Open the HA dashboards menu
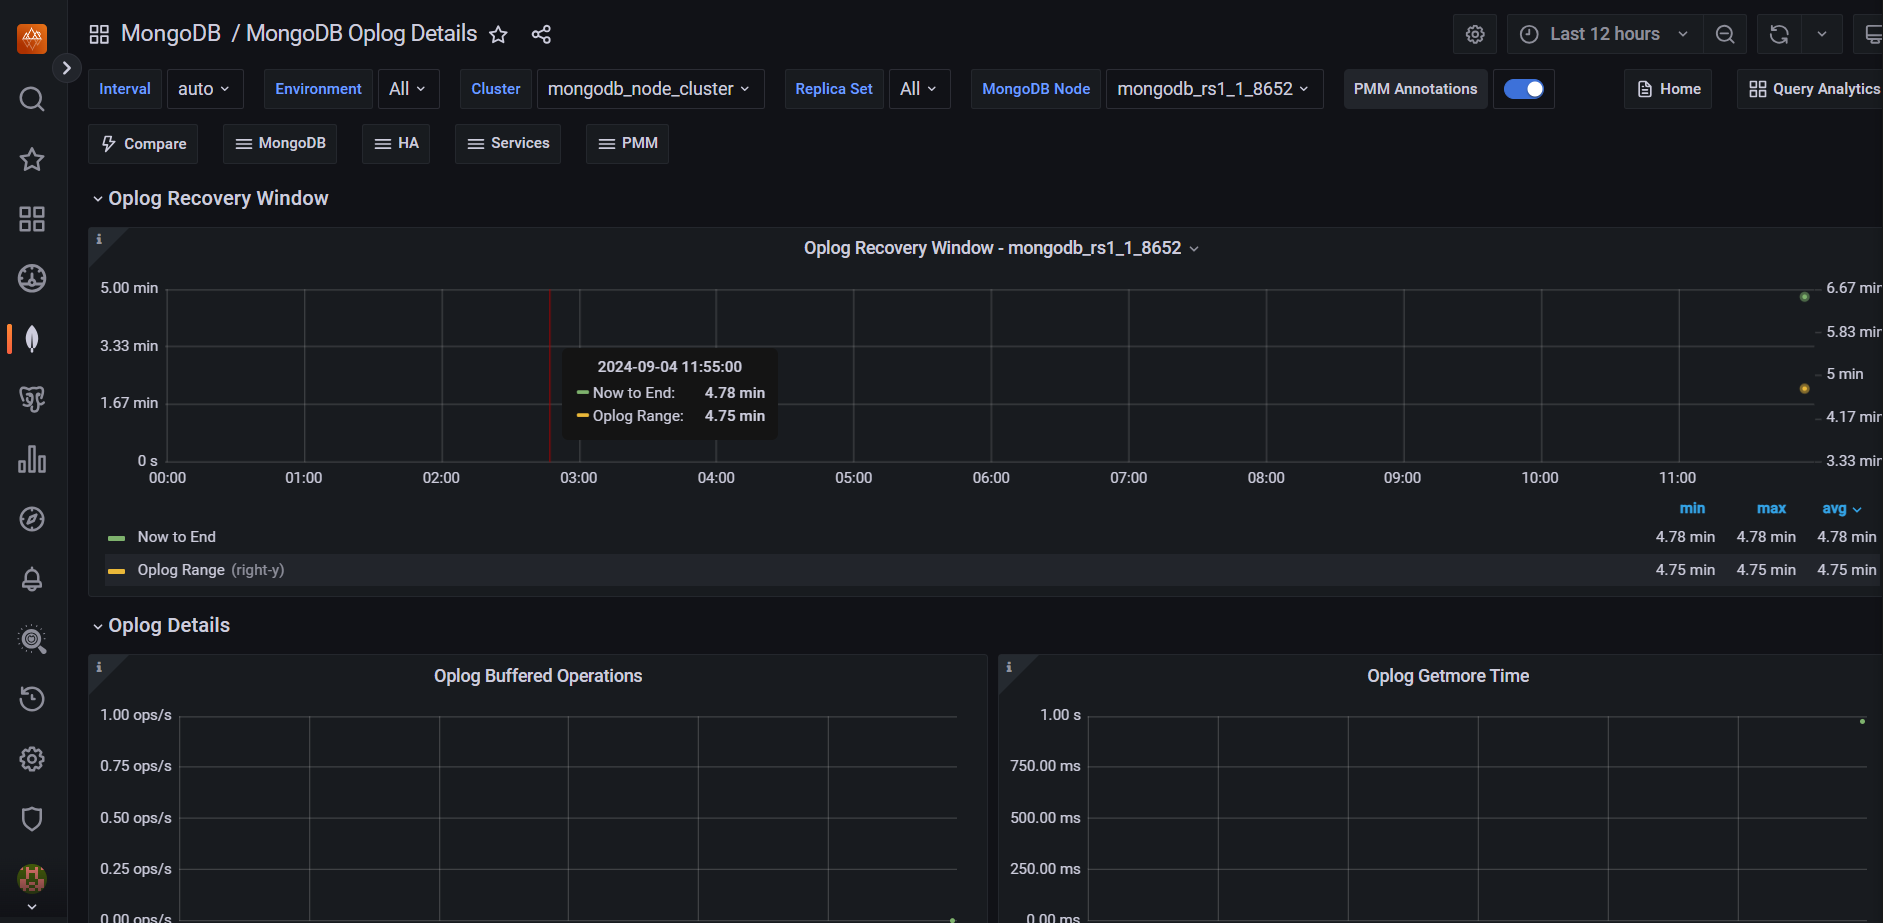This screenshot has height=923, width=1883. pos(396,144)
